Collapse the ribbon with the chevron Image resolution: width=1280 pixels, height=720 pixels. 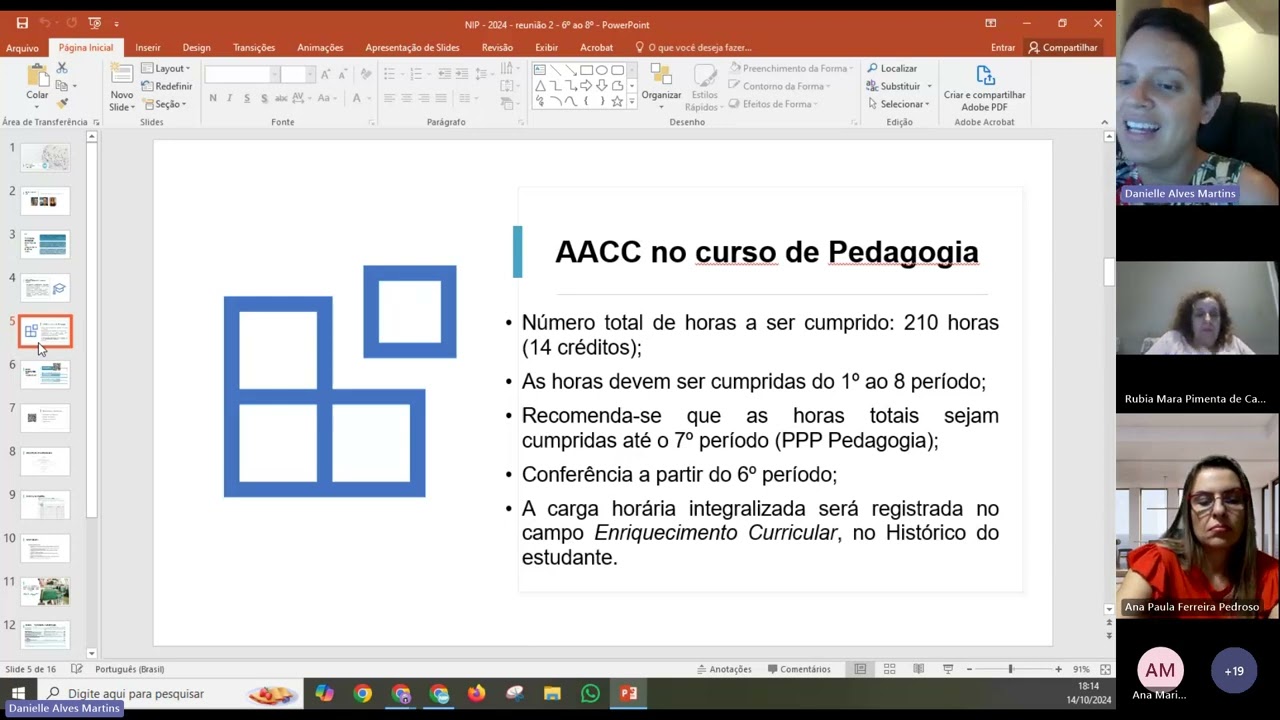click(x=1104, y=122)
